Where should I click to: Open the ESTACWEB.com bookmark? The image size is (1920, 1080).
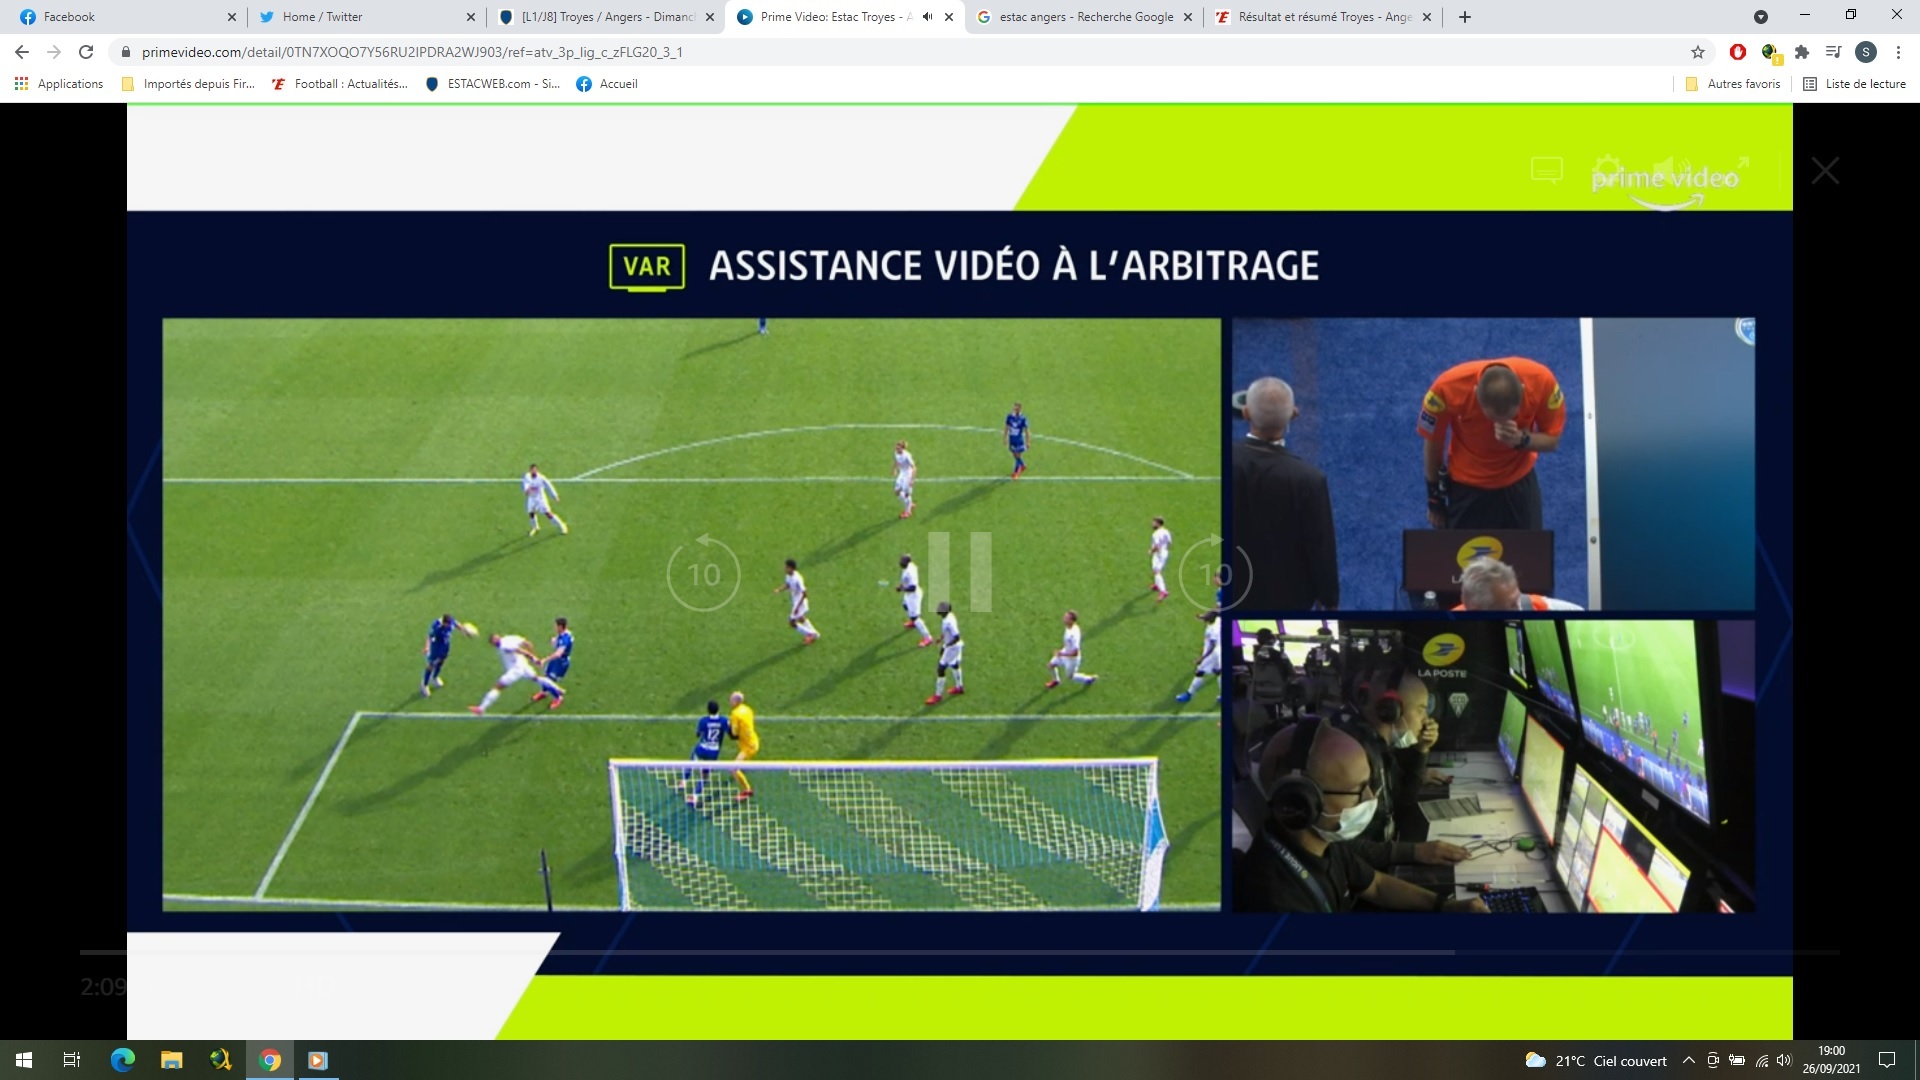point(492,84)
